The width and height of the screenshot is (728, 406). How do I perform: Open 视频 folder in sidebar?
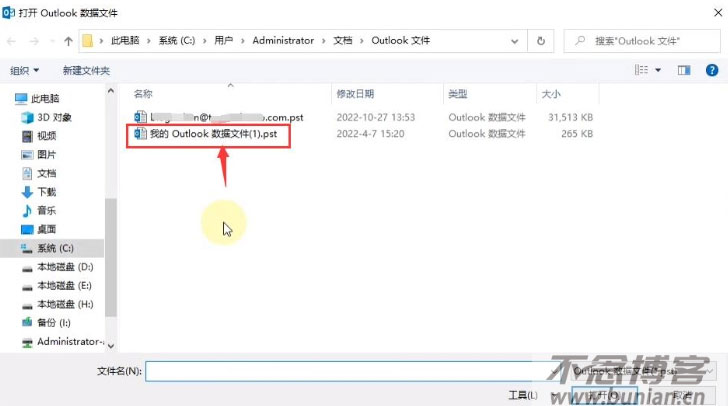tap(46, 136)
